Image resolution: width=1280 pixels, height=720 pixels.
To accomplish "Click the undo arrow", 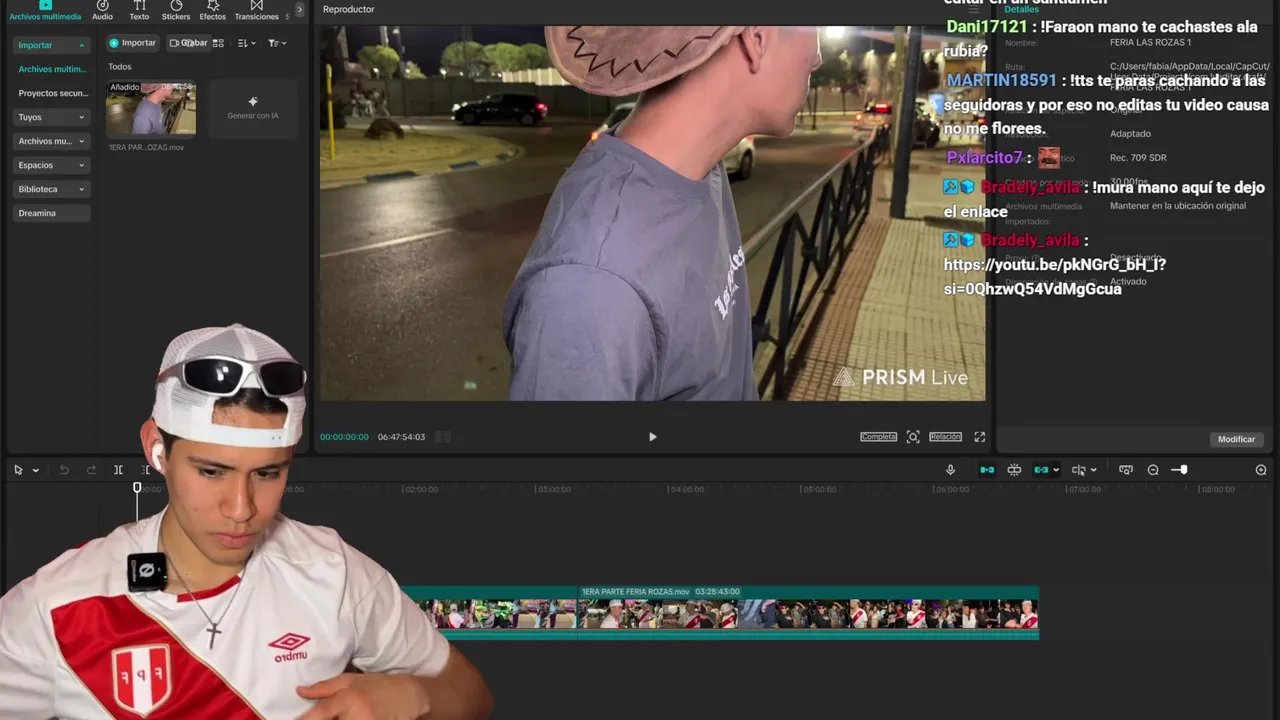I will [x=64, y=470].
